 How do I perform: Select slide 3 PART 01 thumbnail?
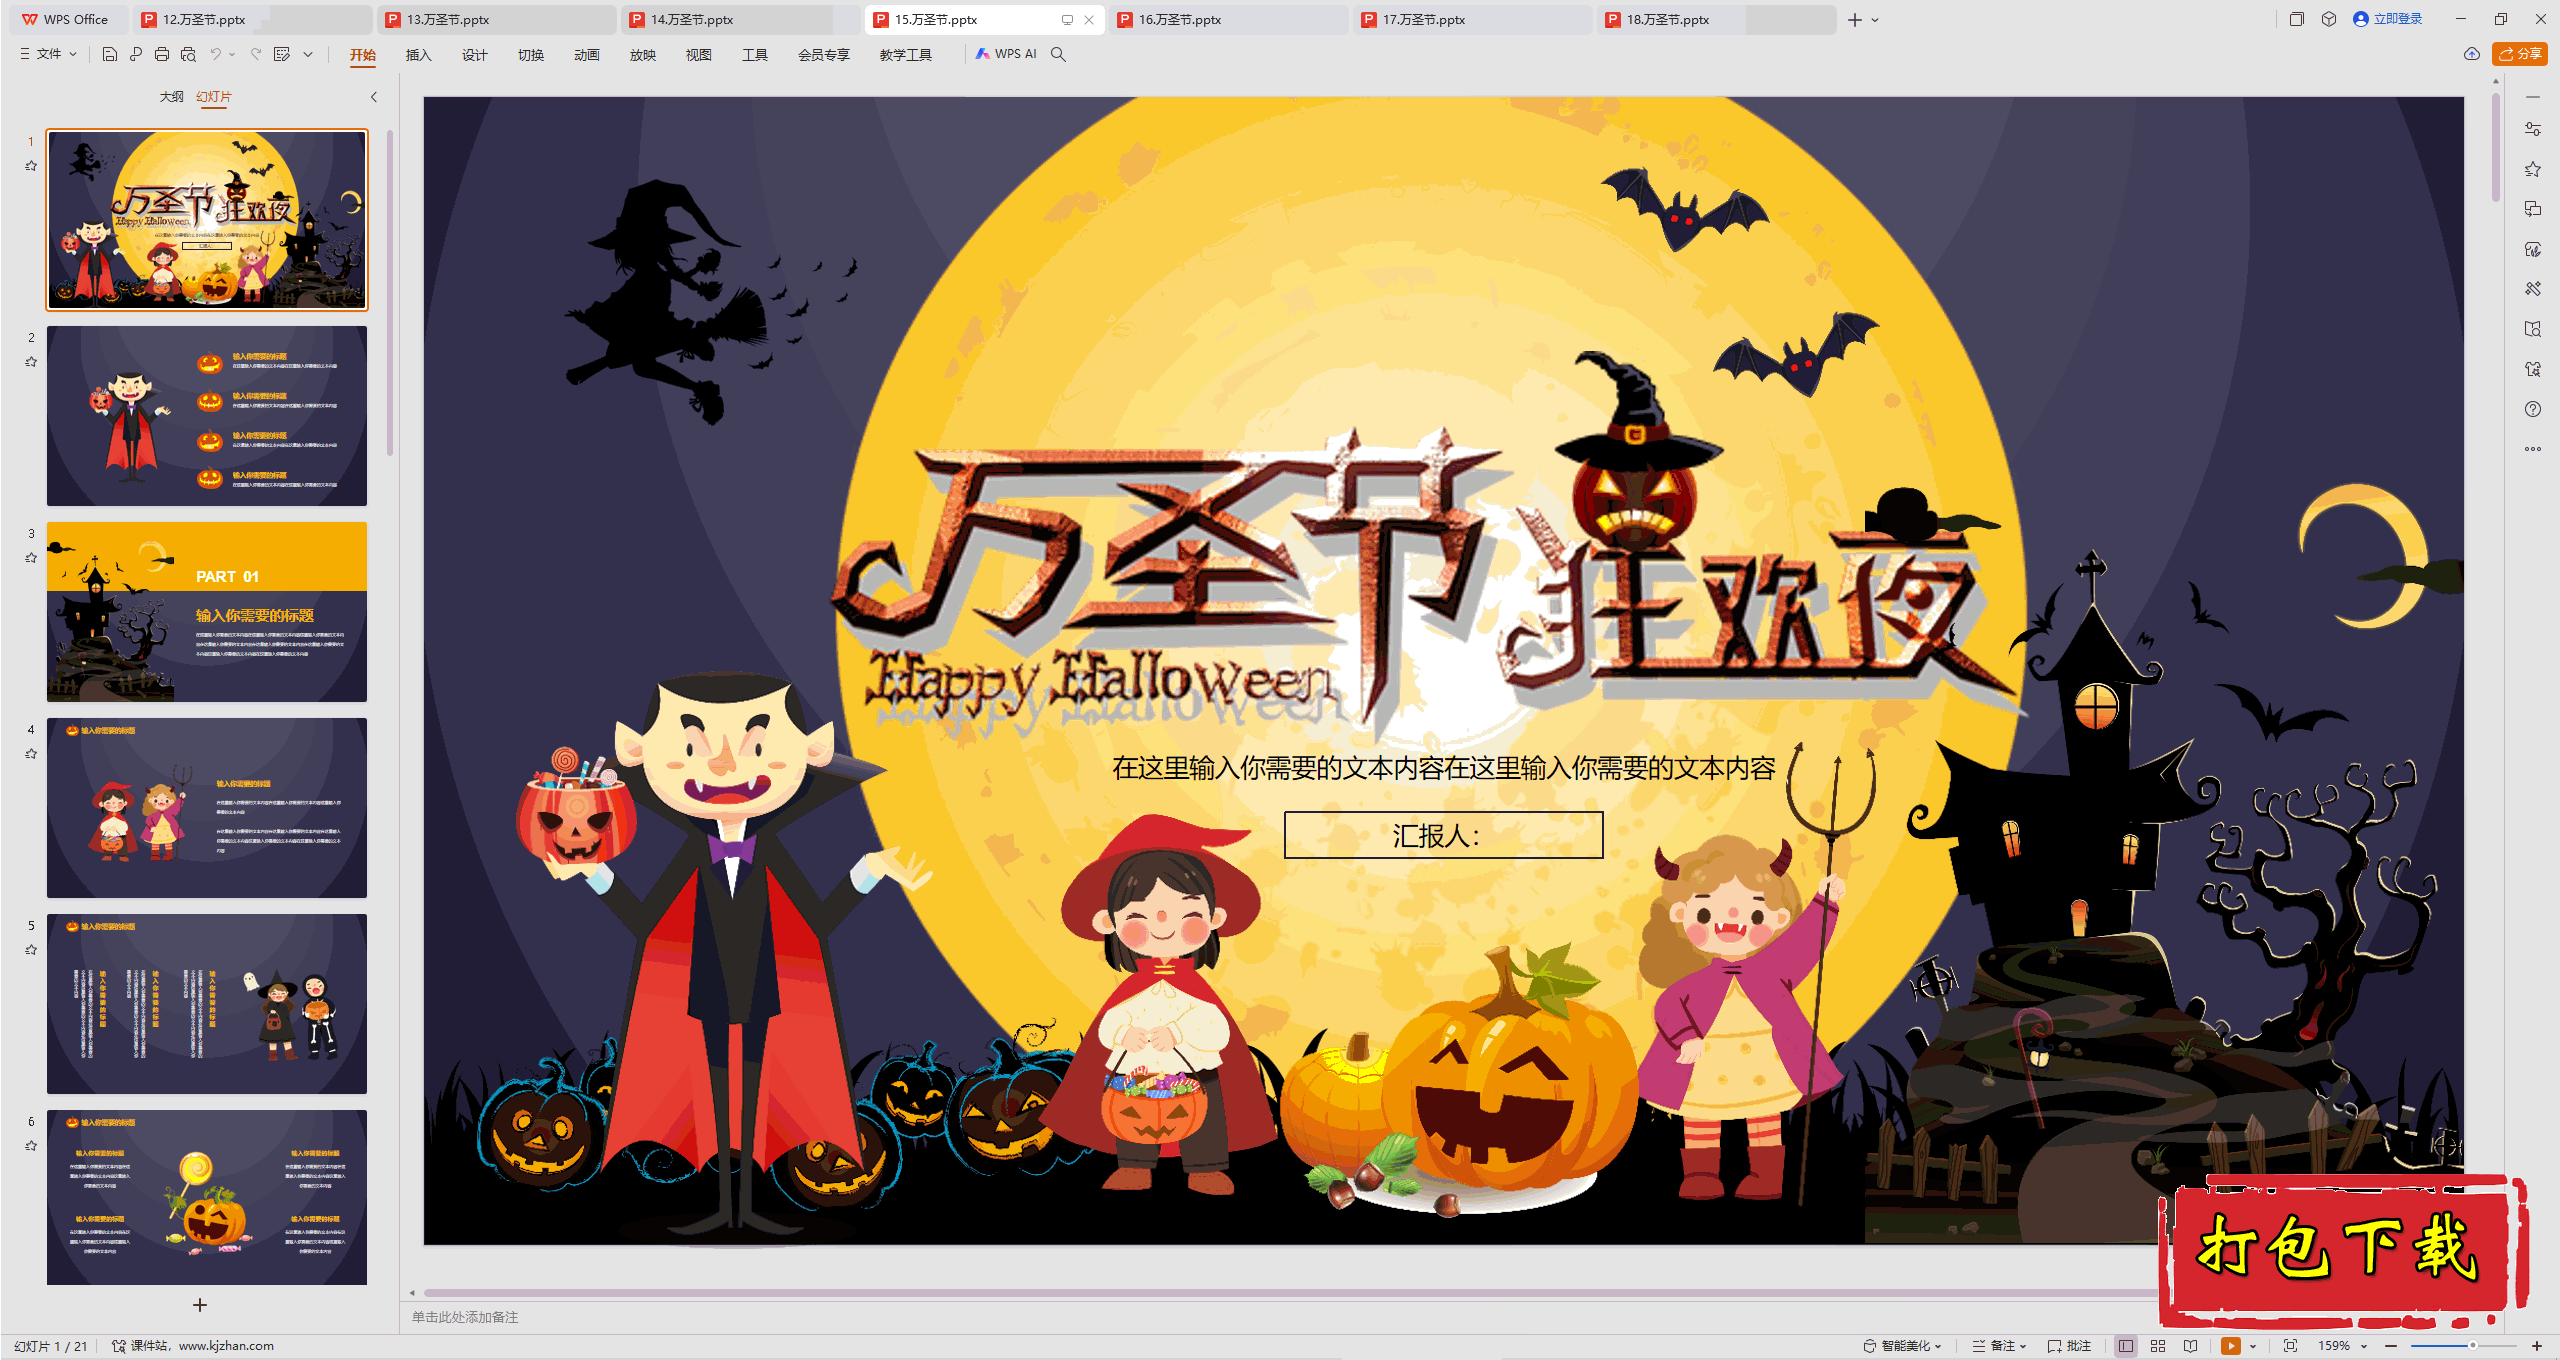click(207, 612)
